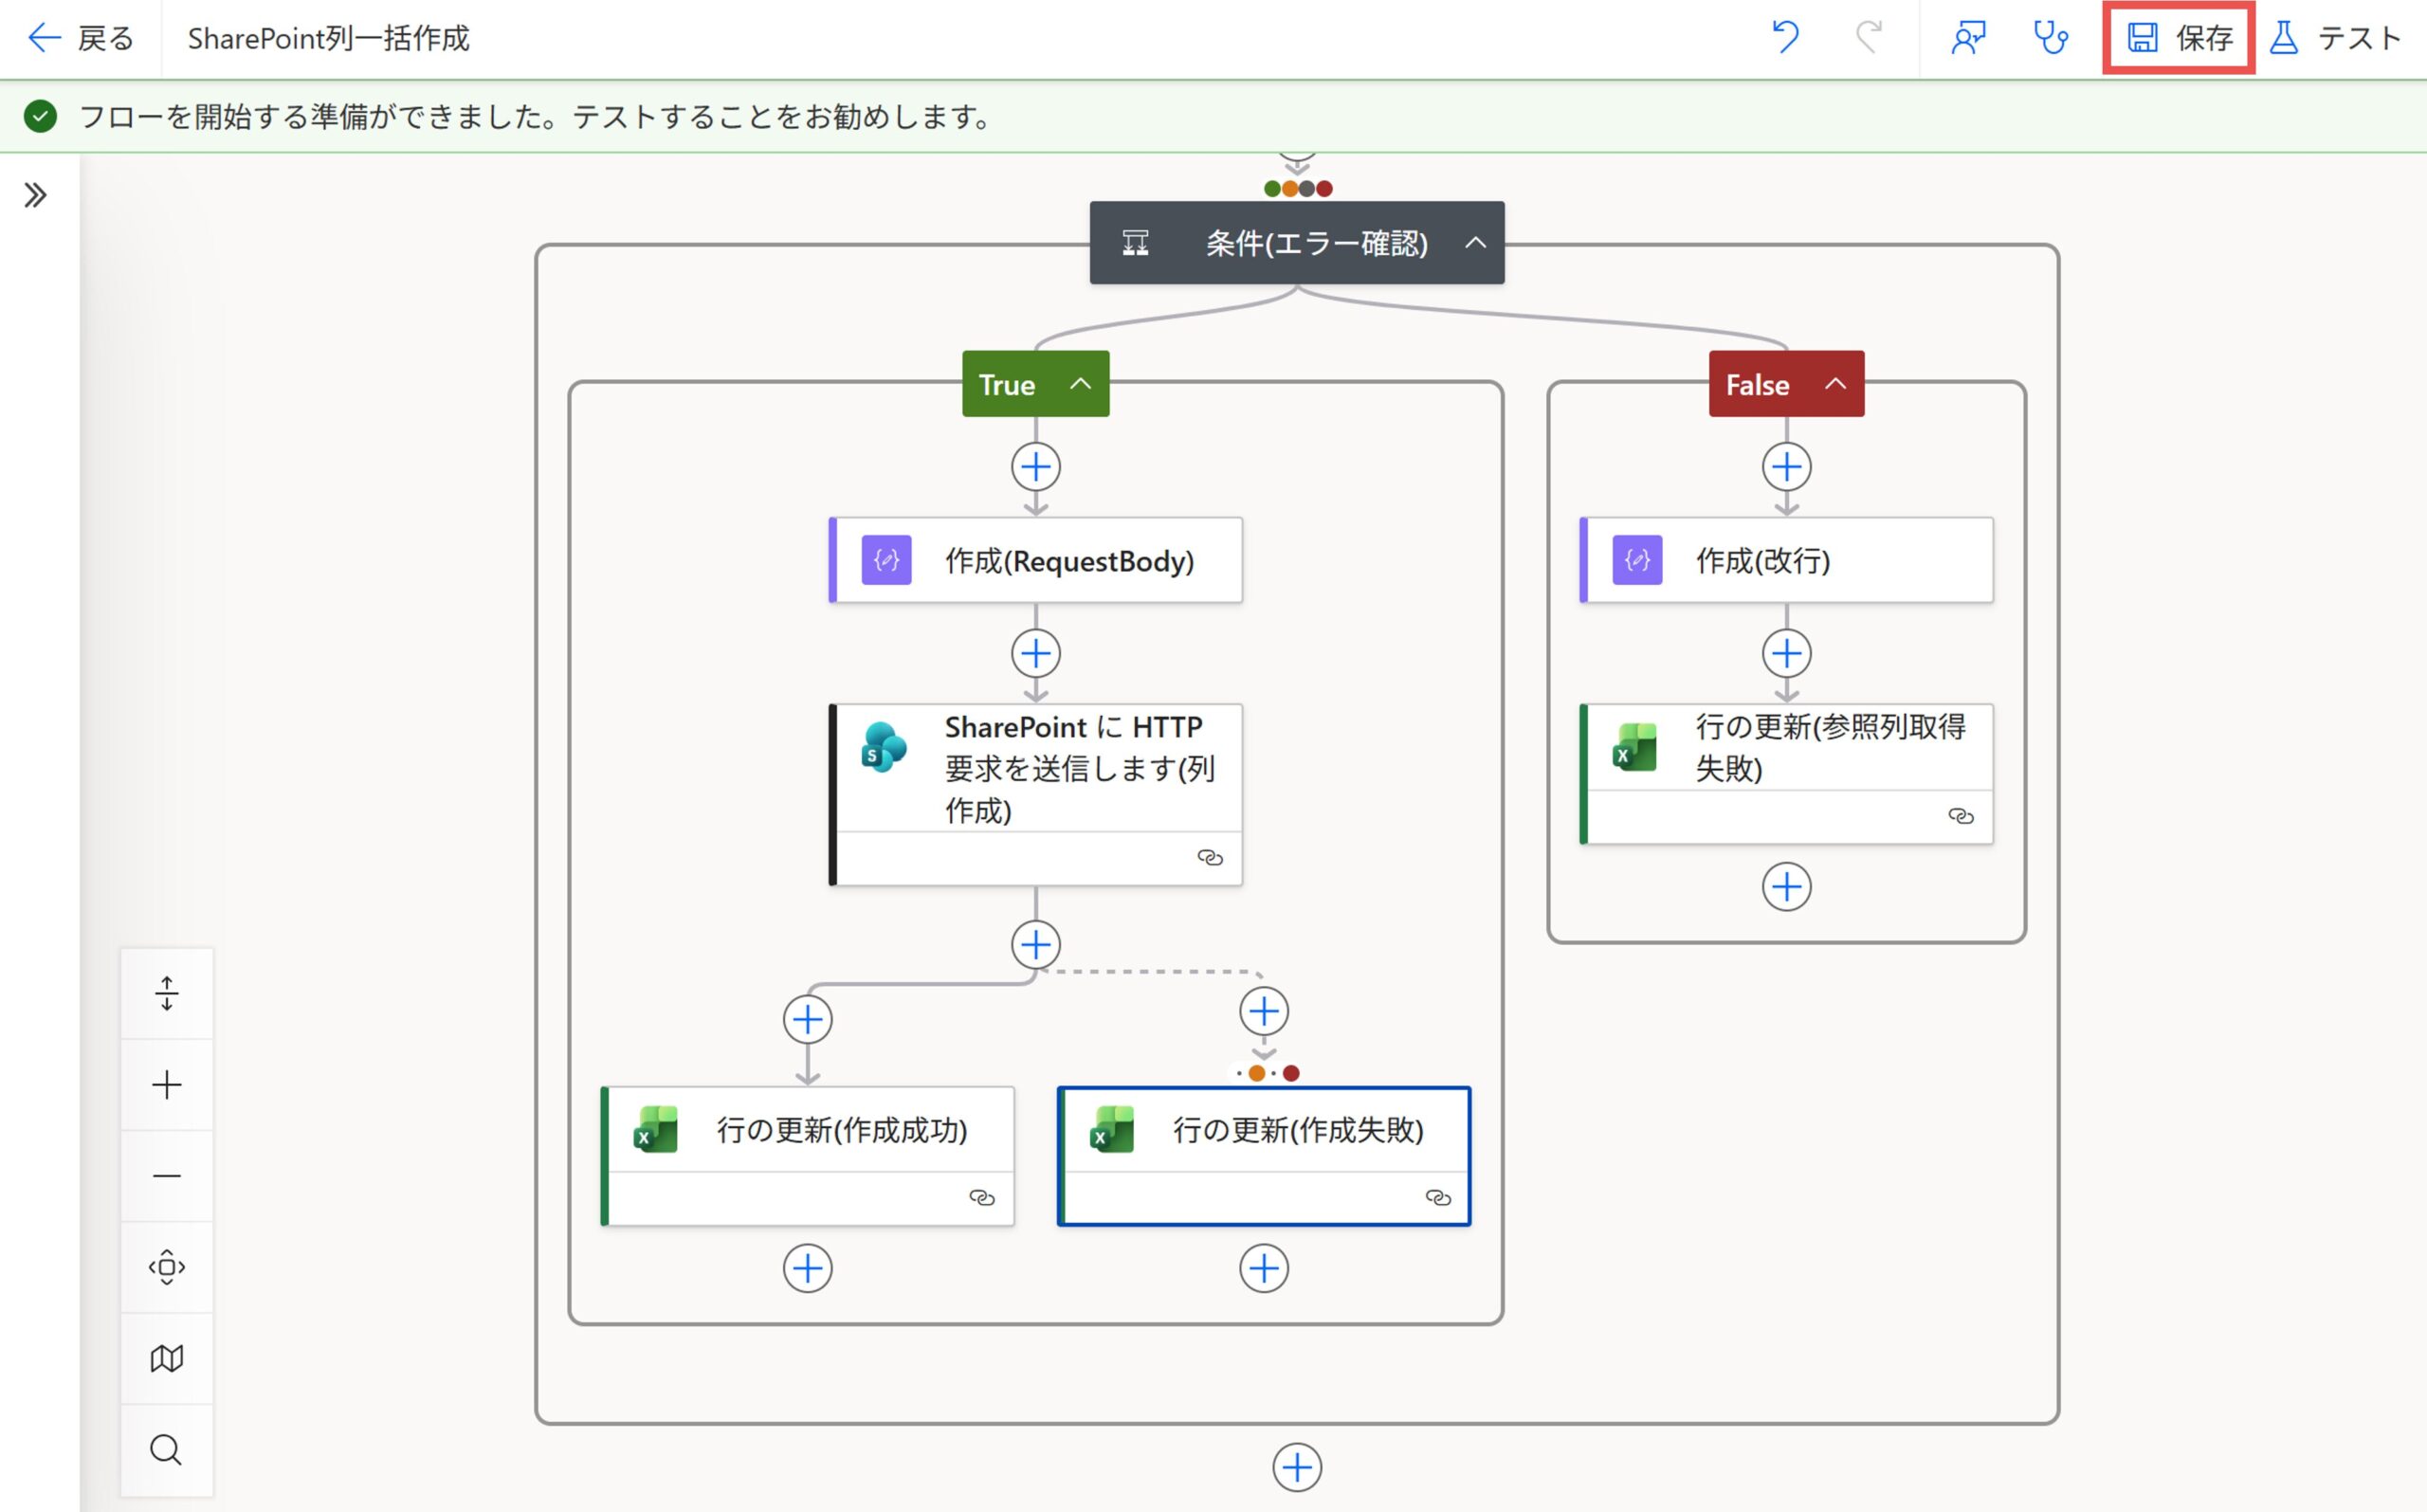Select the 作成(RequestBody) action card
Screen dimensions: 2427x1512
(1036, 560)
